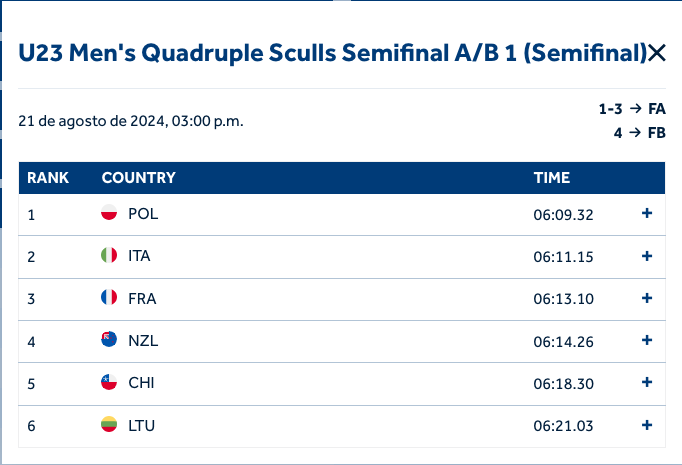Click the New Zealand flag icon
Image resolution: width=682 pixels, height=465 pixels.
[x=110, y=341]
